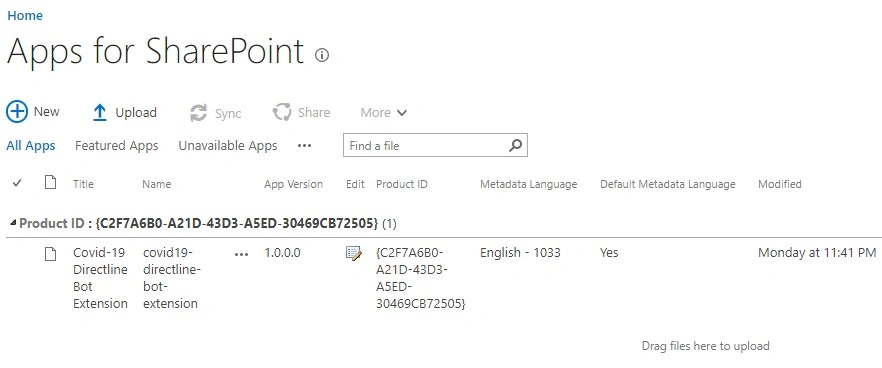This screenshot has width=882, height=368.
Task: Click the edit properties icon for Covid-19 app
Action: pyautogui.click(x=354, y=254)
